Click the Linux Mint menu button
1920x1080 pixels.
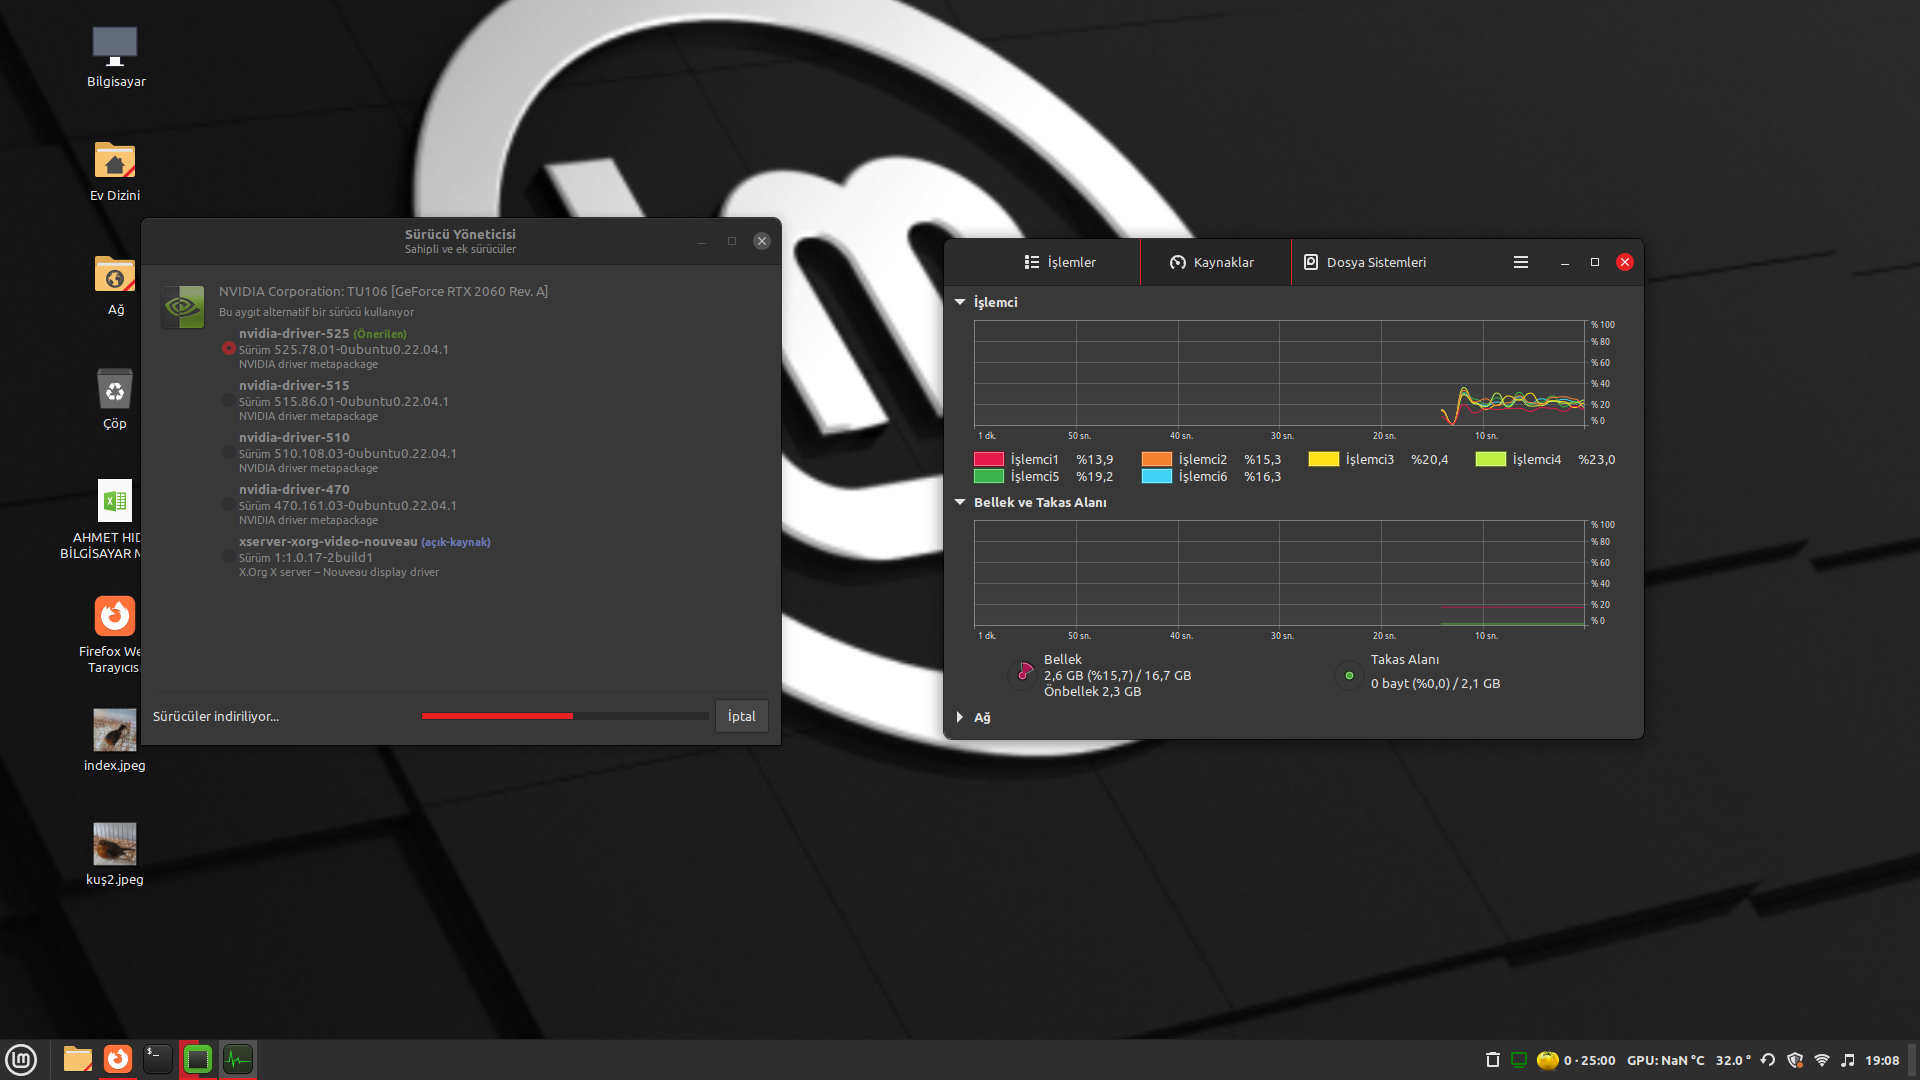click(x=21, y=1059)
